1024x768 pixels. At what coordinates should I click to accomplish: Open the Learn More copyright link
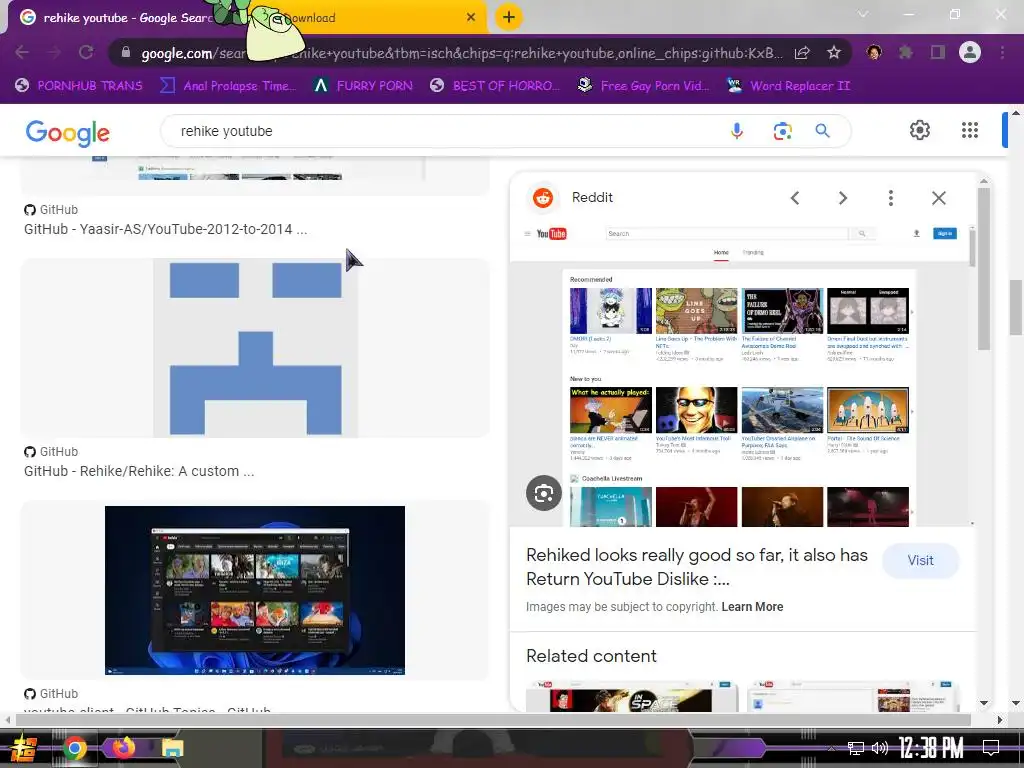coord(752,607)
